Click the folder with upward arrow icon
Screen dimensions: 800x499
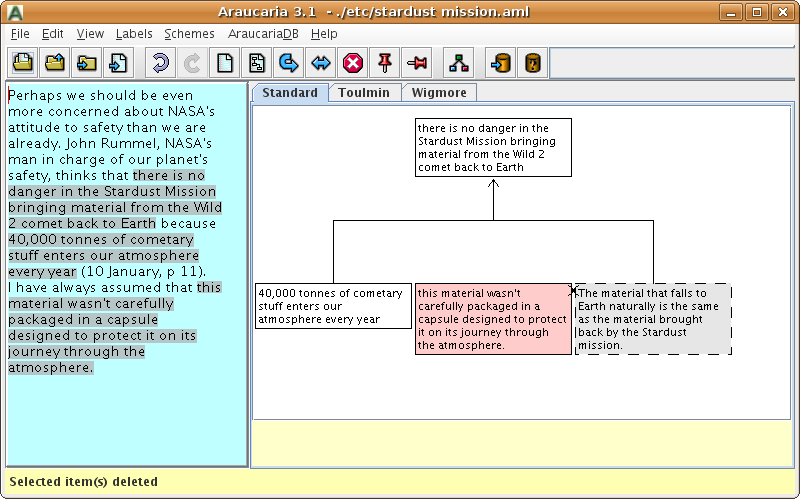point(55,63)
